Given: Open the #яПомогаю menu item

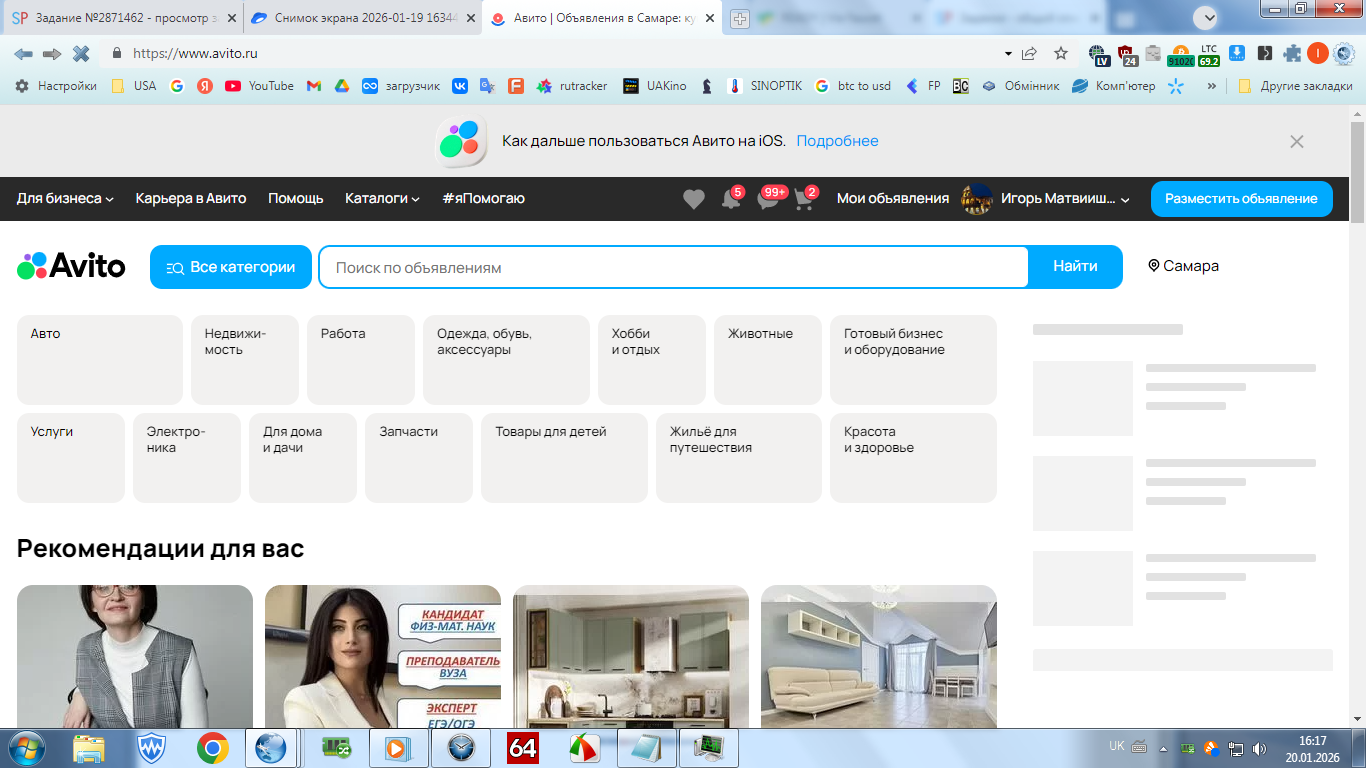Looking at the screenshot, I should (483, 199).
